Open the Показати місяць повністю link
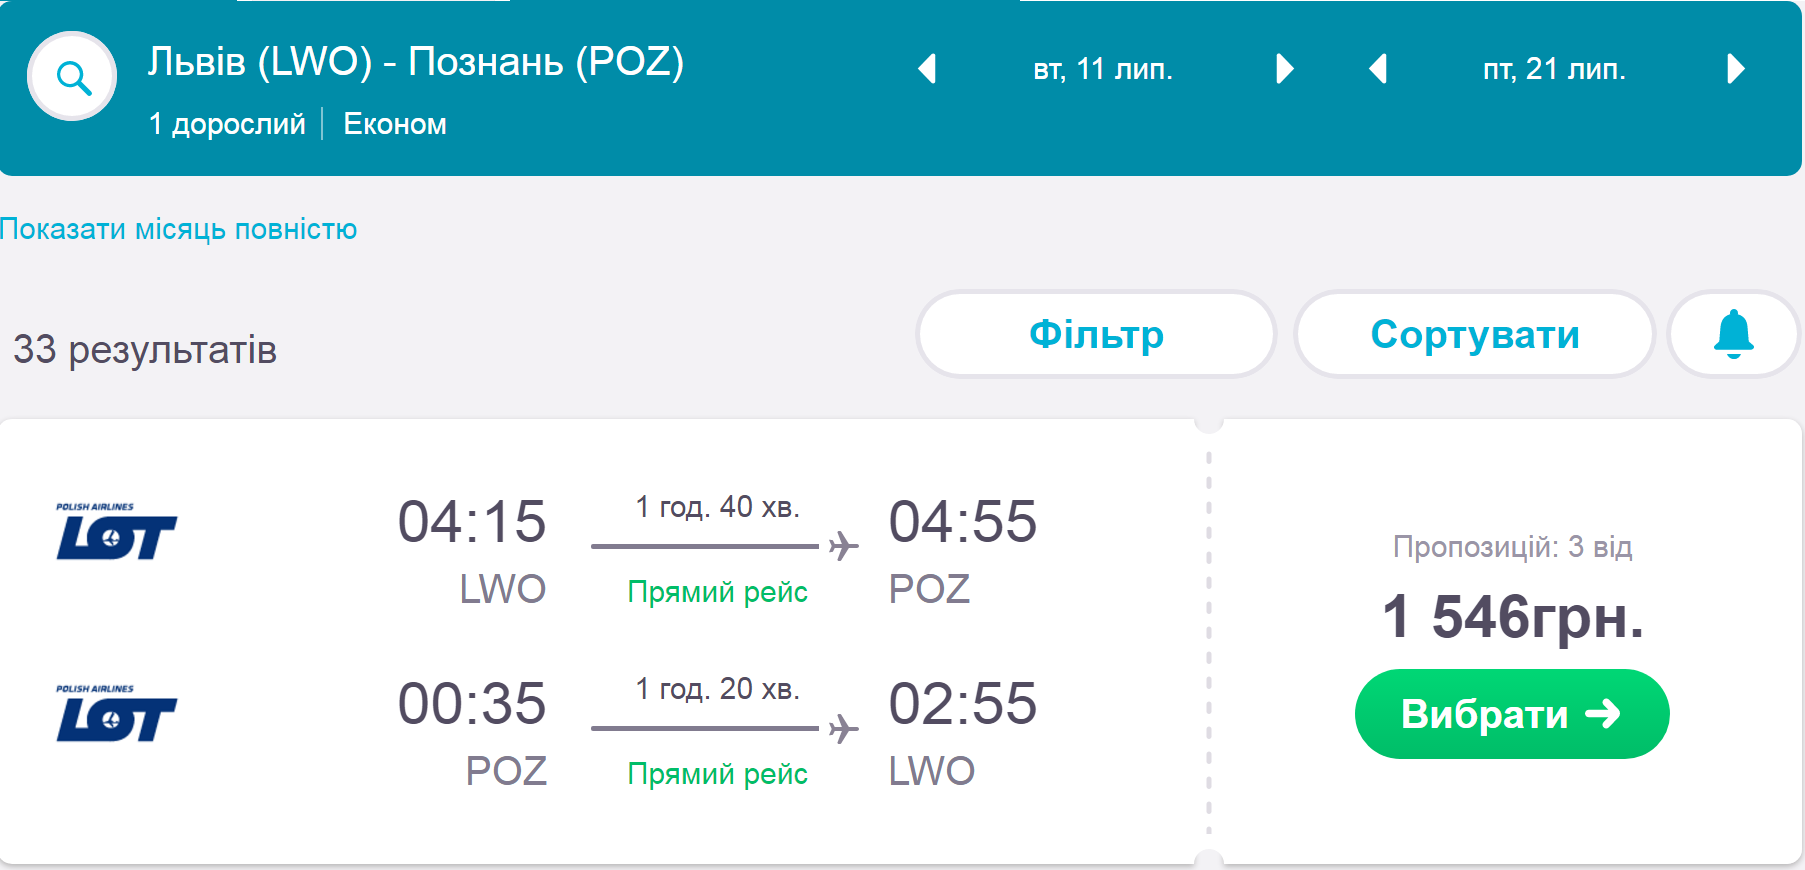Viewport: 1805px width, 870px height. tap(179, 229)
